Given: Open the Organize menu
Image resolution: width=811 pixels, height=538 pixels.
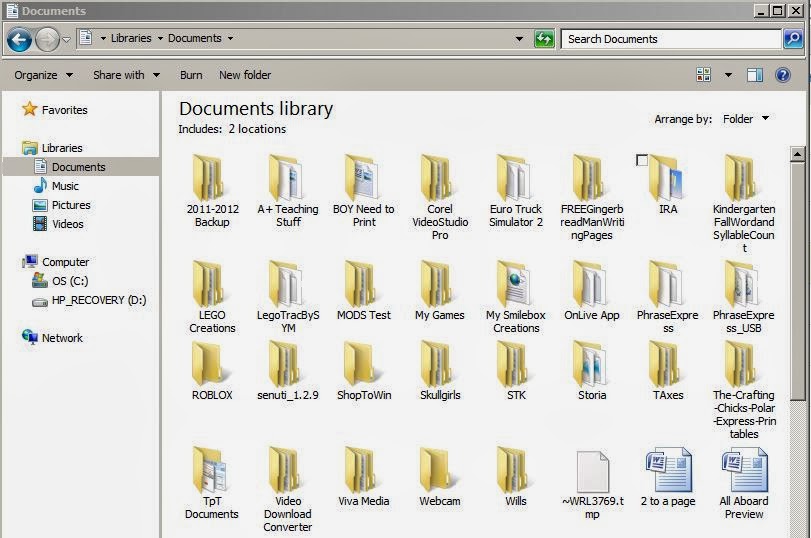Looking at the screenshot, I should [x=43, y=75].
